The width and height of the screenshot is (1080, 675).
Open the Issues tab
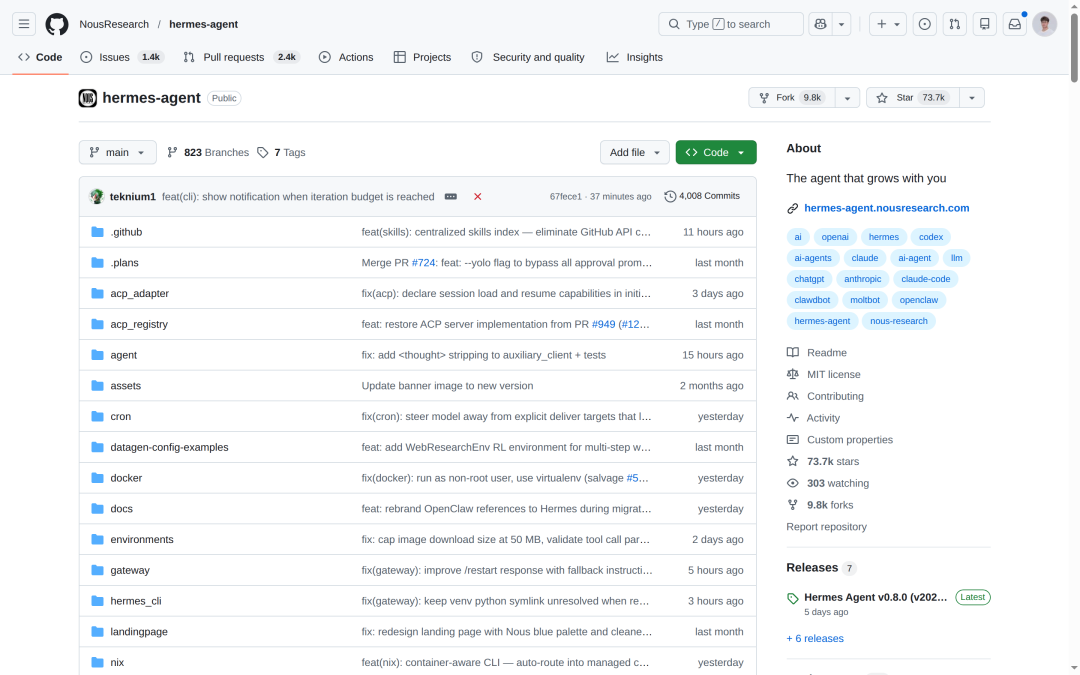pyautogui.click(x=122, y=57)
